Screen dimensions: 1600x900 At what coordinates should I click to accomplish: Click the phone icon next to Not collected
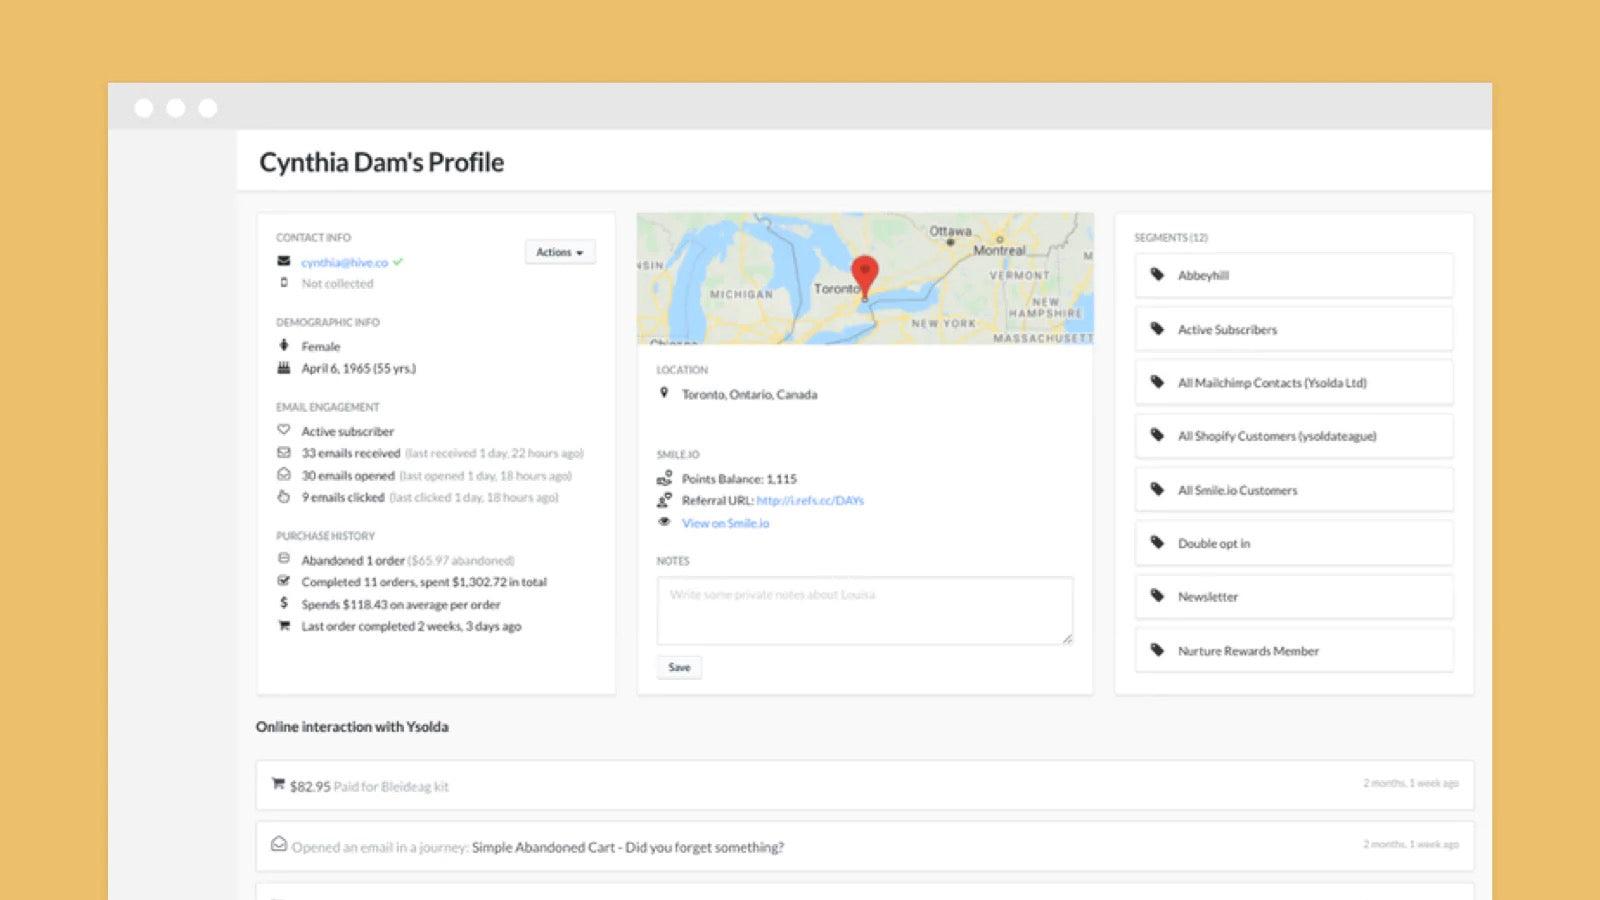pos(284,283)
